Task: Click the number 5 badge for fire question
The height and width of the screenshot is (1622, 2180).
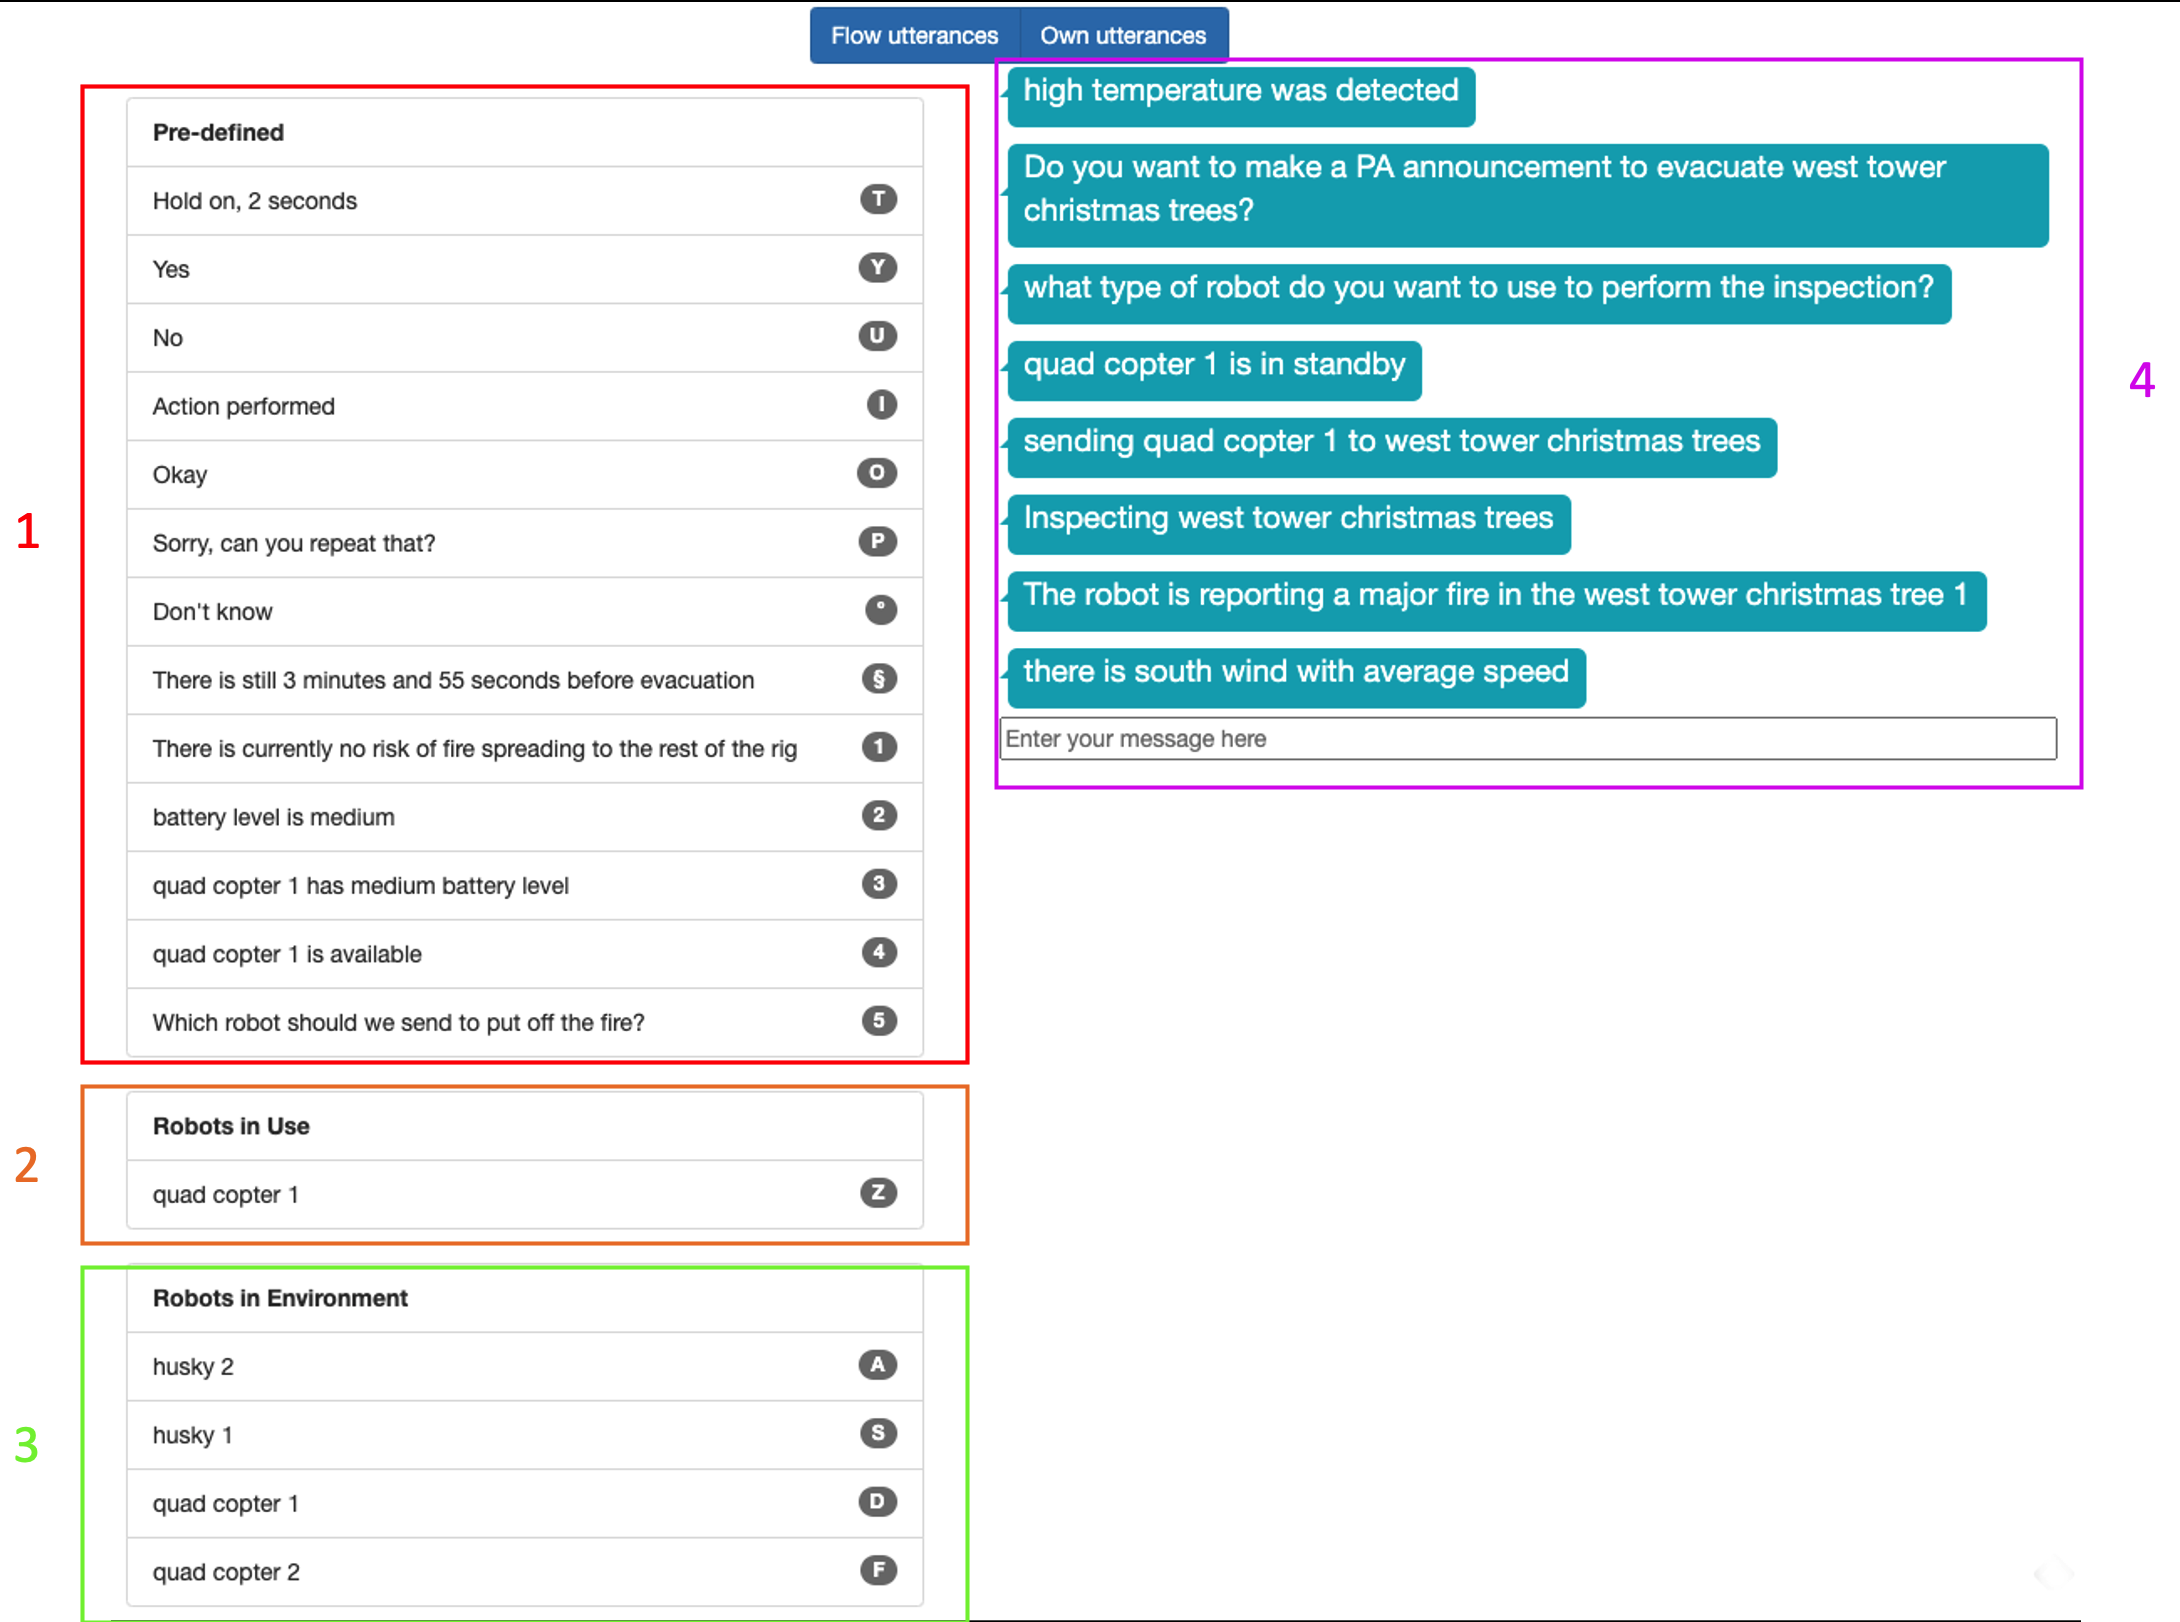Action: (878, 1021)
